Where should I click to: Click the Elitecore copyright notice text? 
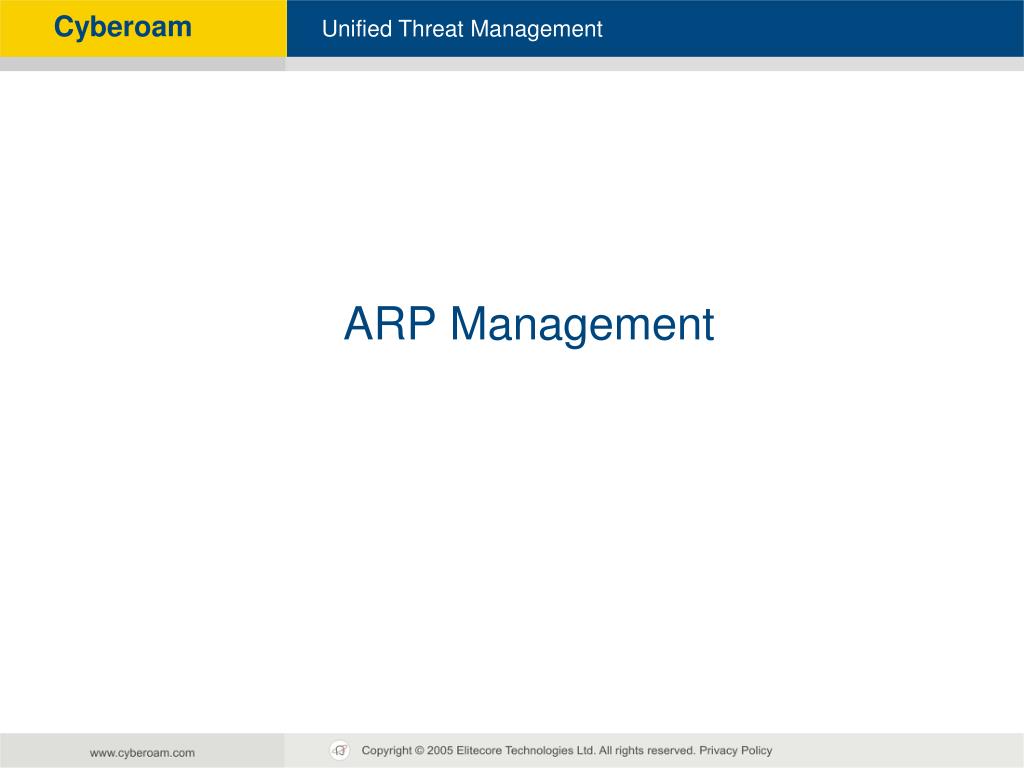(x=567, y=750)
